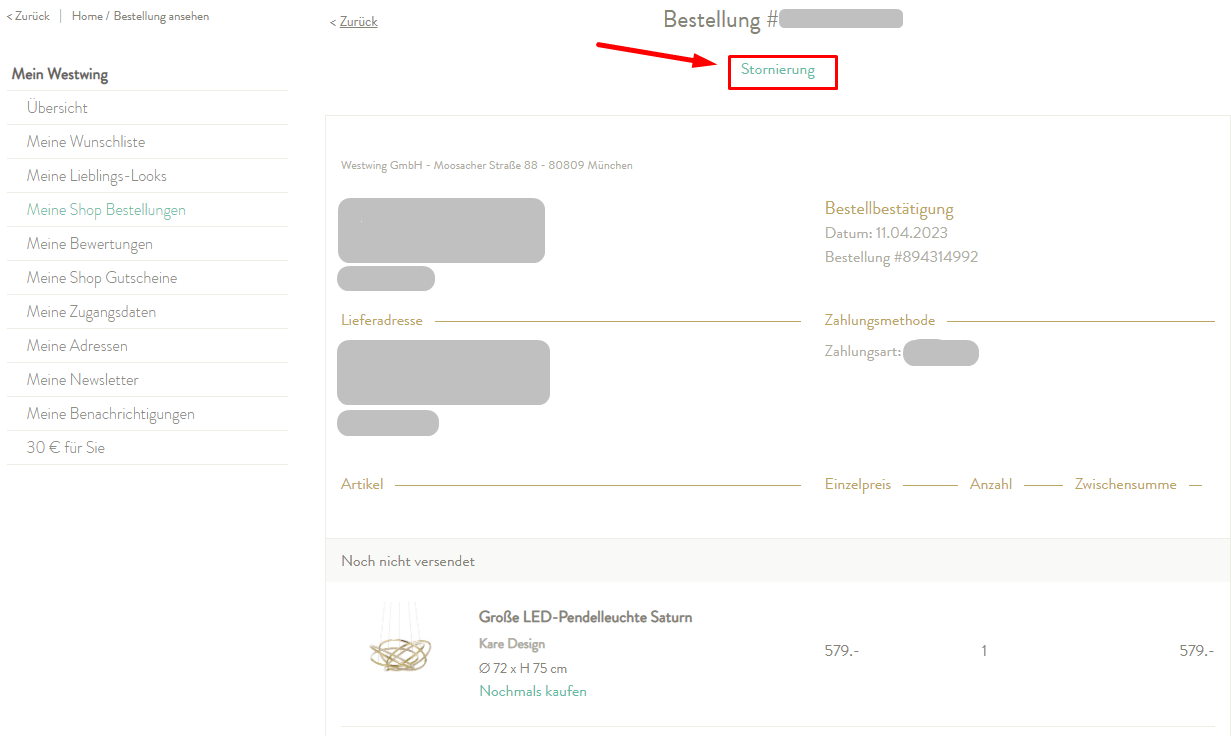The image size is (1231, 736).
Task: Open Meine Wunschliste
Action: point(86,142)
